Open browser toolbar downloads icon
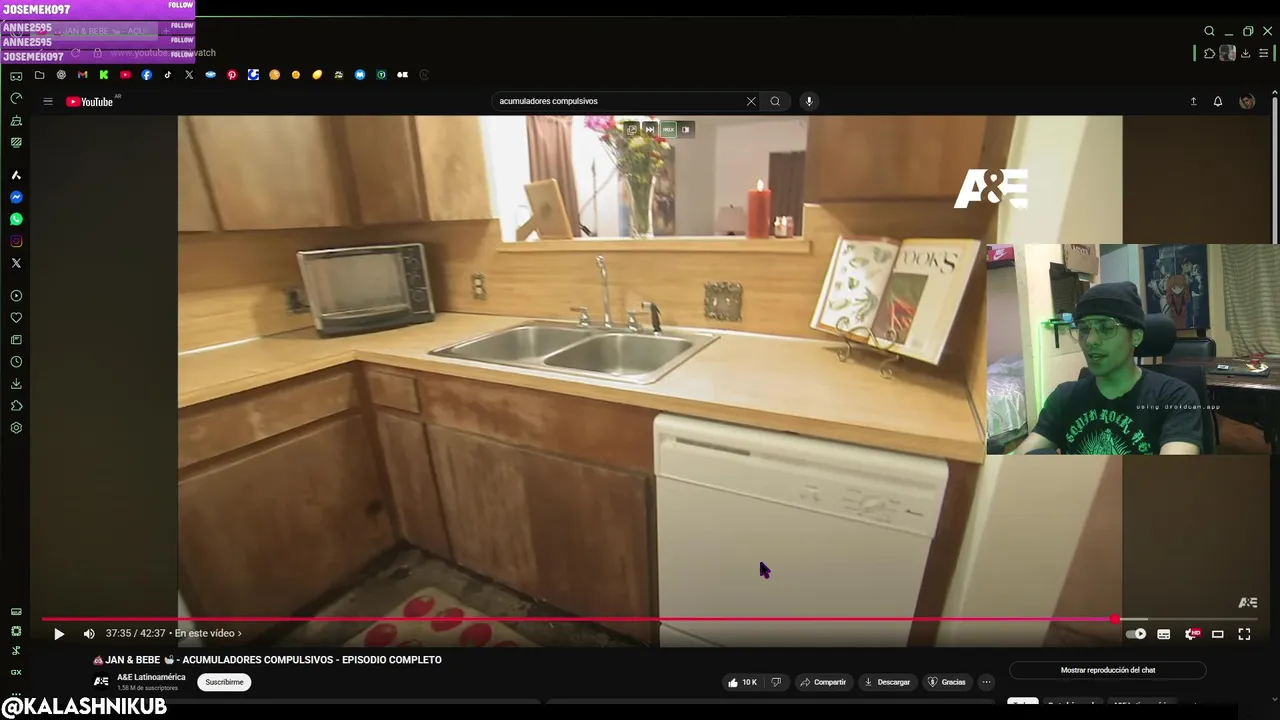This screenshot has height=720, width=1280. (1245, 53)
